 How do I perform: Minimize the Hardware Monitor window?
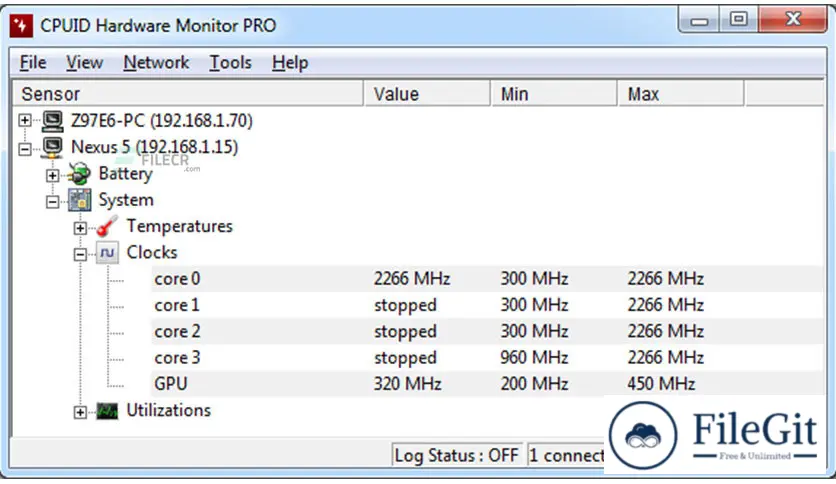(x=699, y=21)
